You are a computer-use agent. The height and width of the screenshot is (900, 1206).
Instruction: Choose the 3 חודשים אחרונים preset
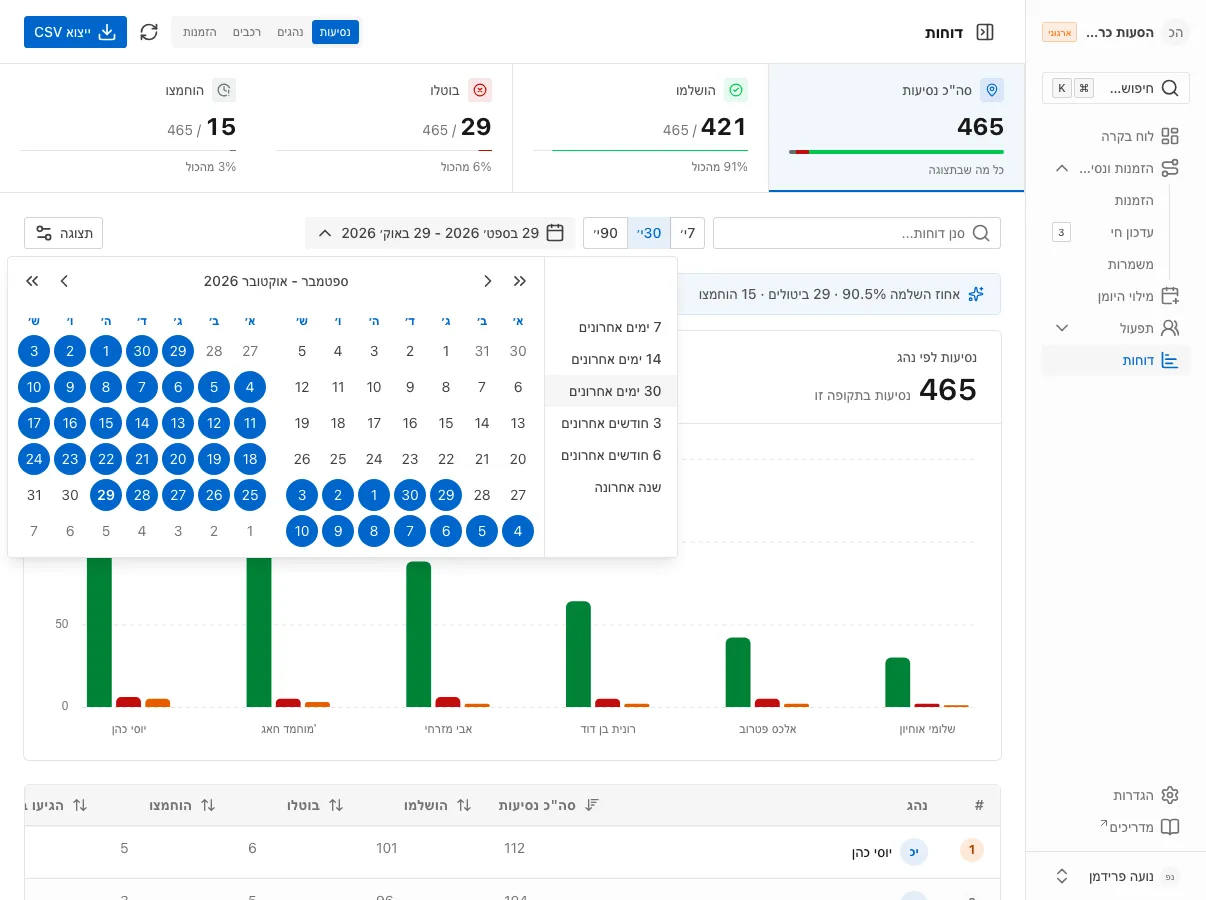click(611, 423)
